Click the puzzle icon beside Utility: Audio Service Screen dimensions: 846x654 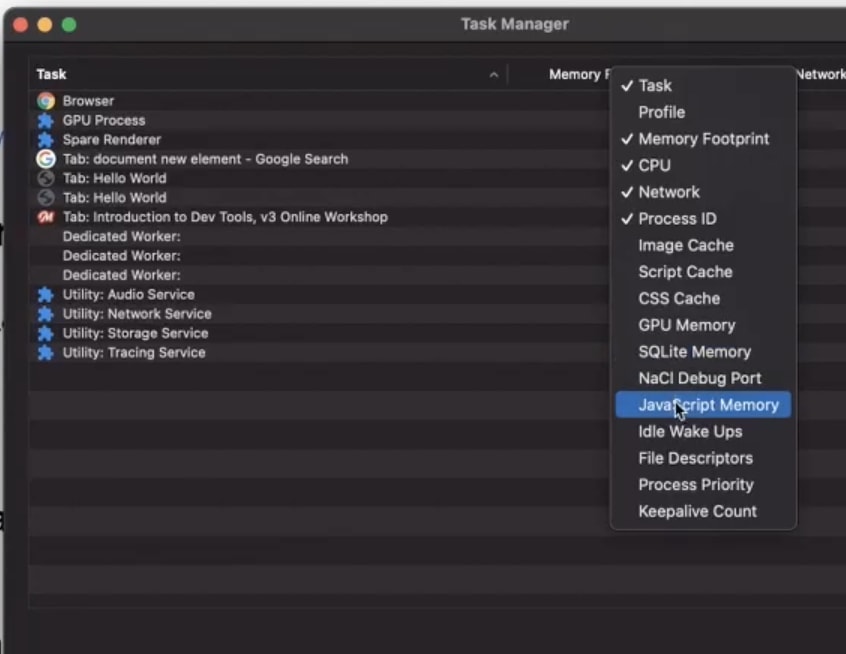pyautogui.click(x=46, y=295)
